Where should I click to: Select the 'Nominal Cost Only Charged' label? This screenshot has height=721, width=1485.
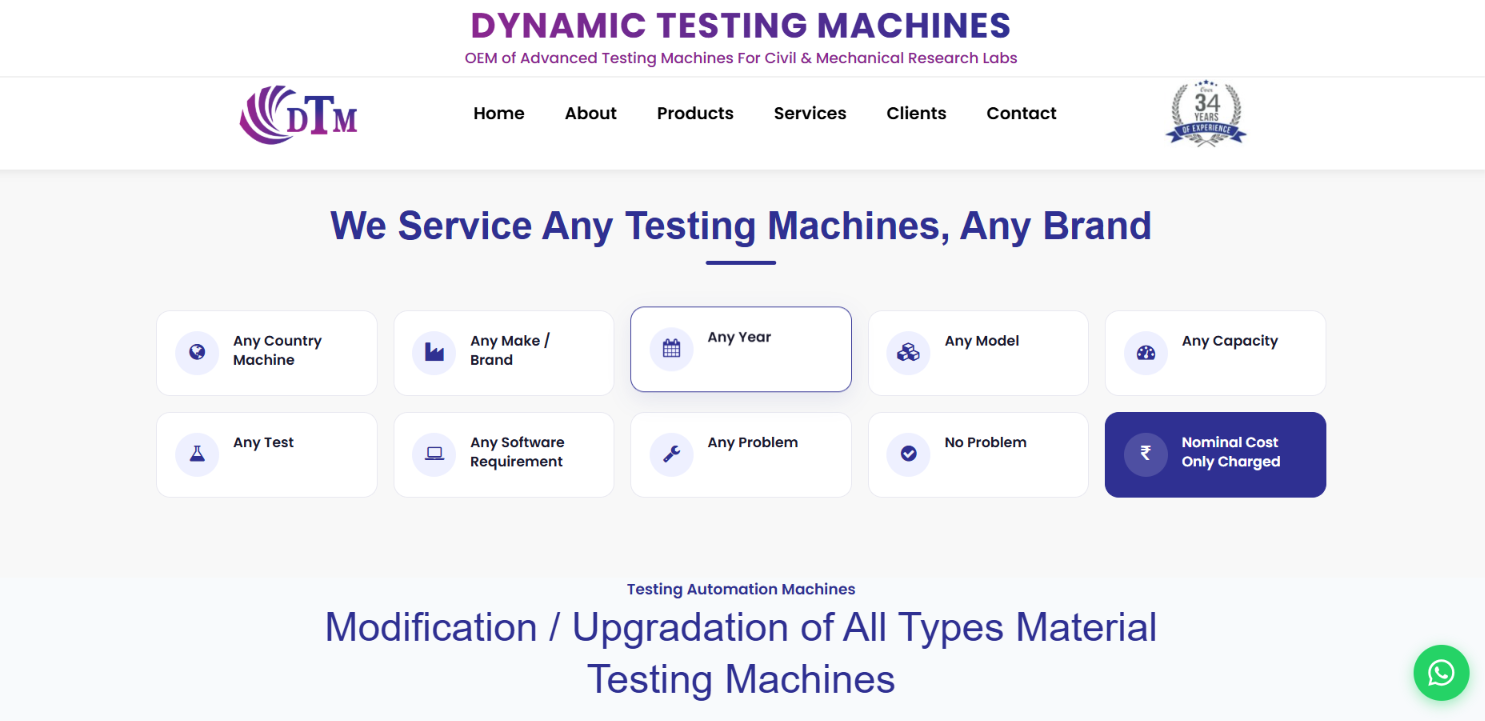pyautogui.click(x=1231, y=452)
